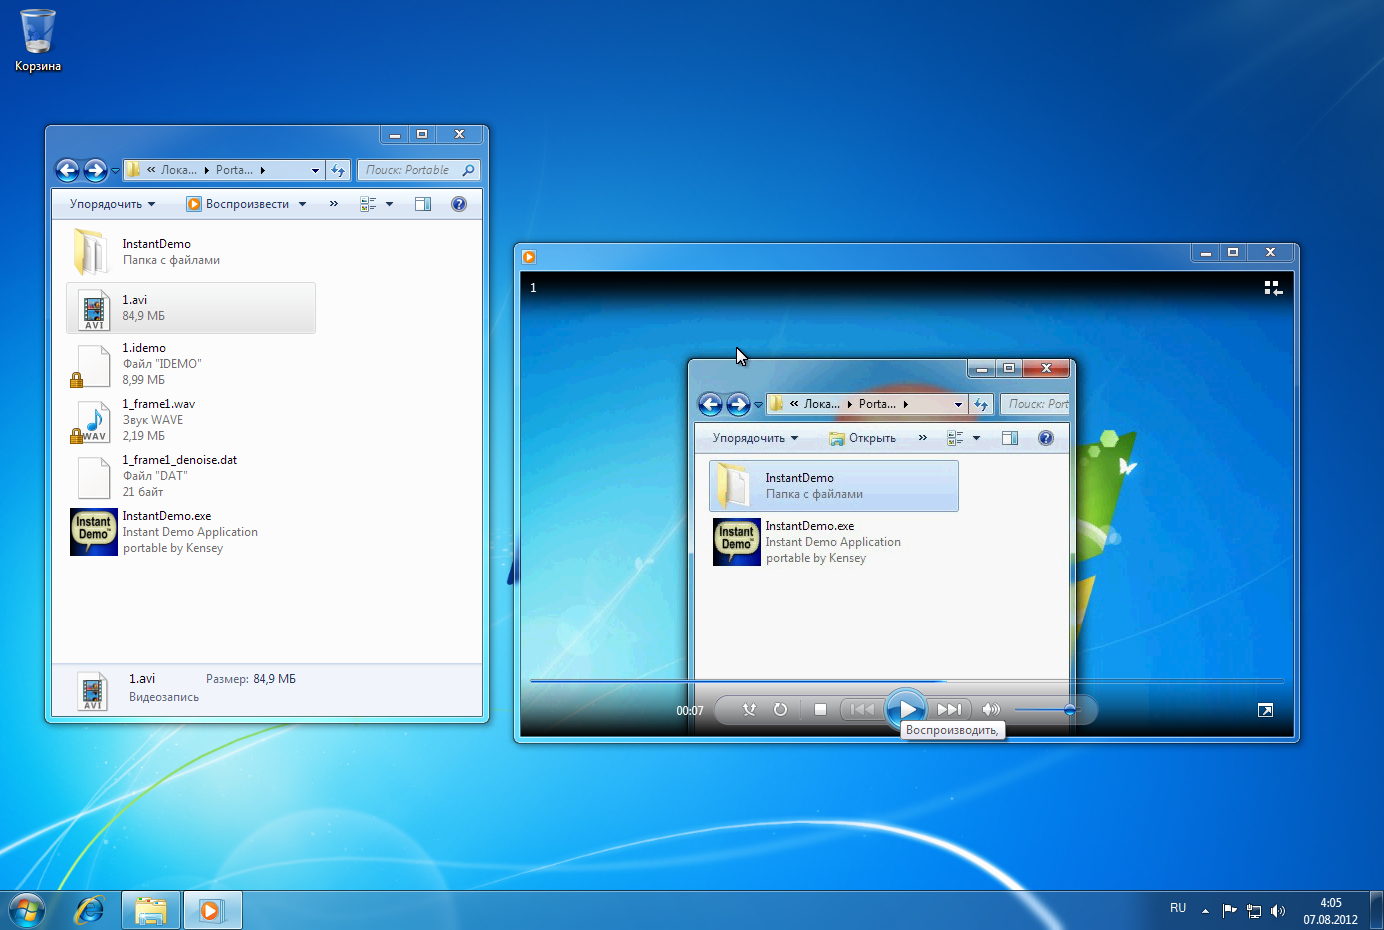Viewport: 1384px width, 930px height.
Task: Click the RU language indicator
Action: click(1178, 908)
